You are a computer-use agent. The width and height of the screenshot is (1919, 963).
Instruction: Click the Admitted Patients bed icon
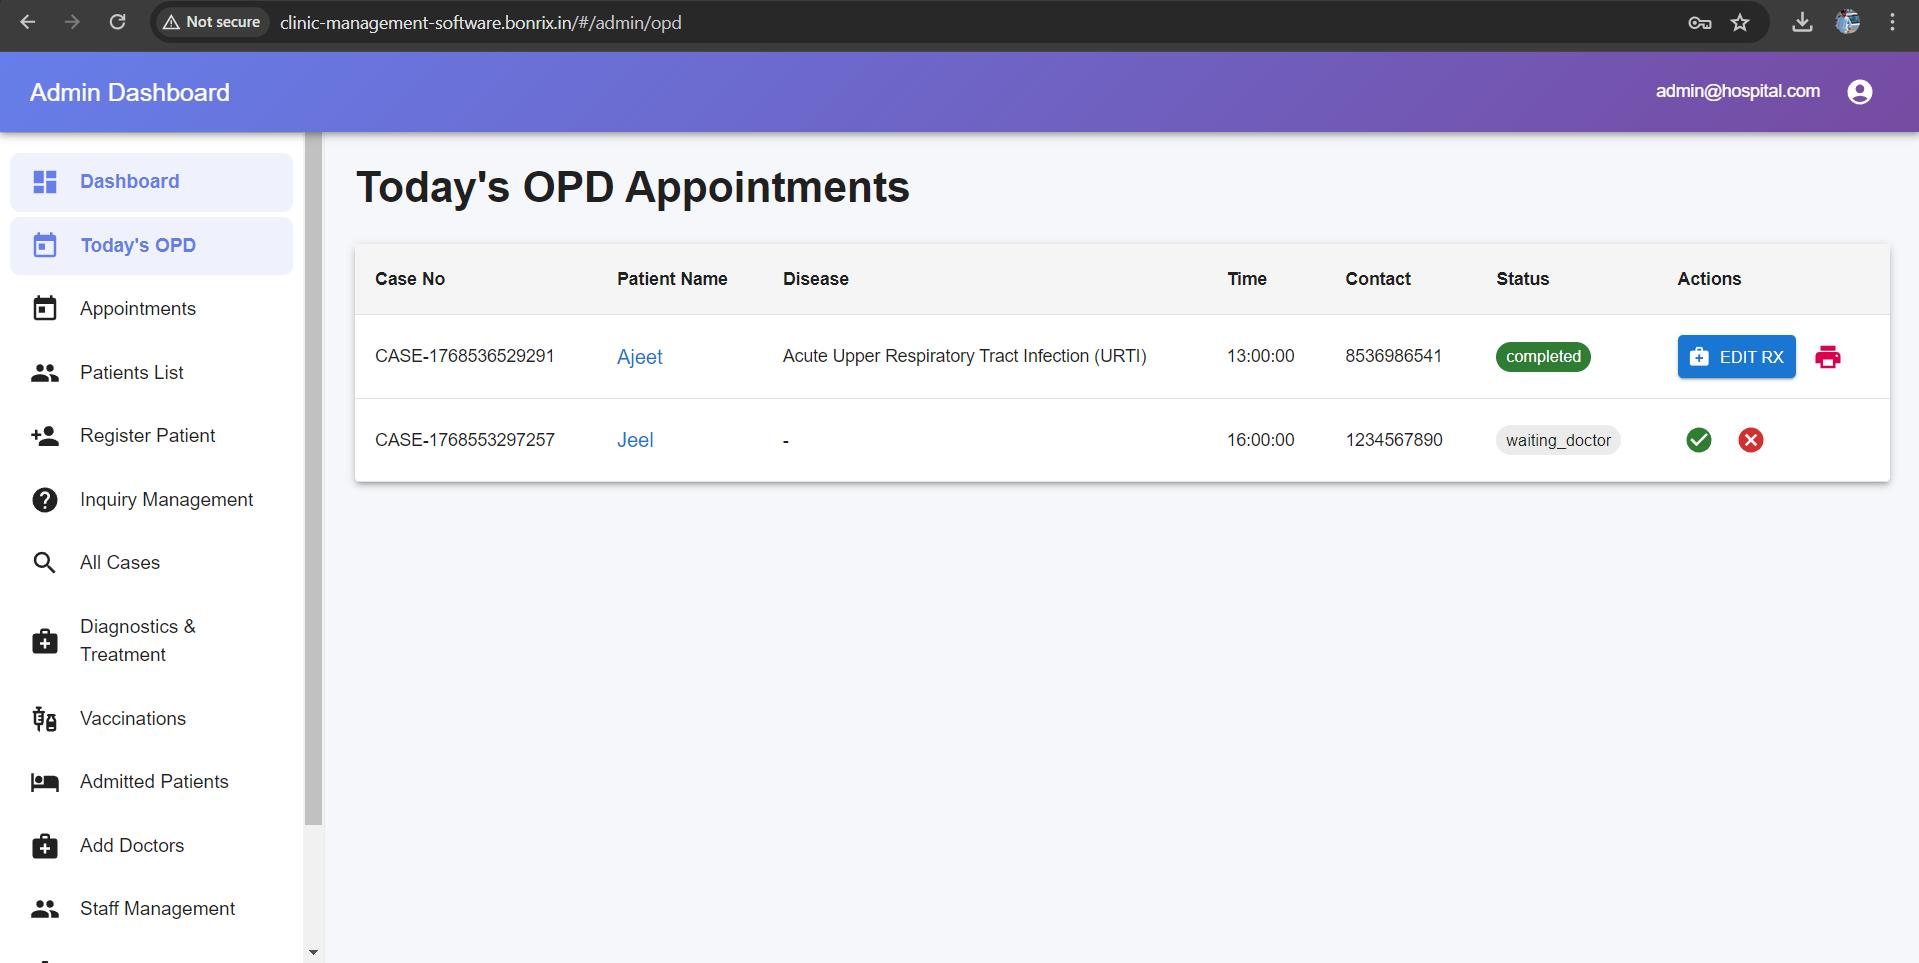44,781
